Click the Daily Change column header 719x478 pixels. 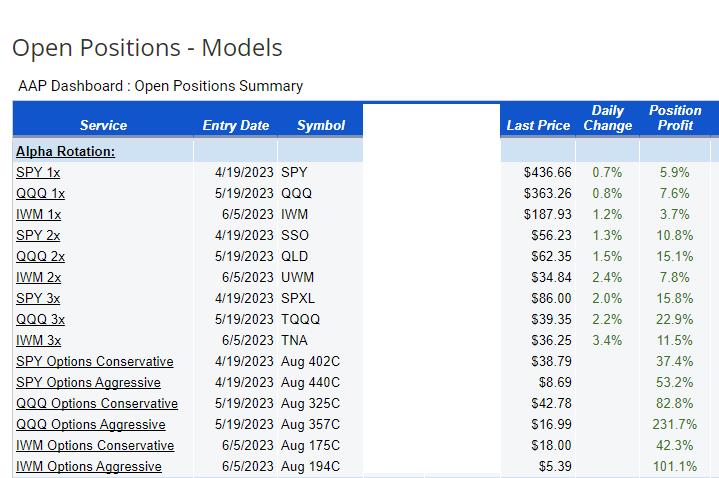point(608,118)
